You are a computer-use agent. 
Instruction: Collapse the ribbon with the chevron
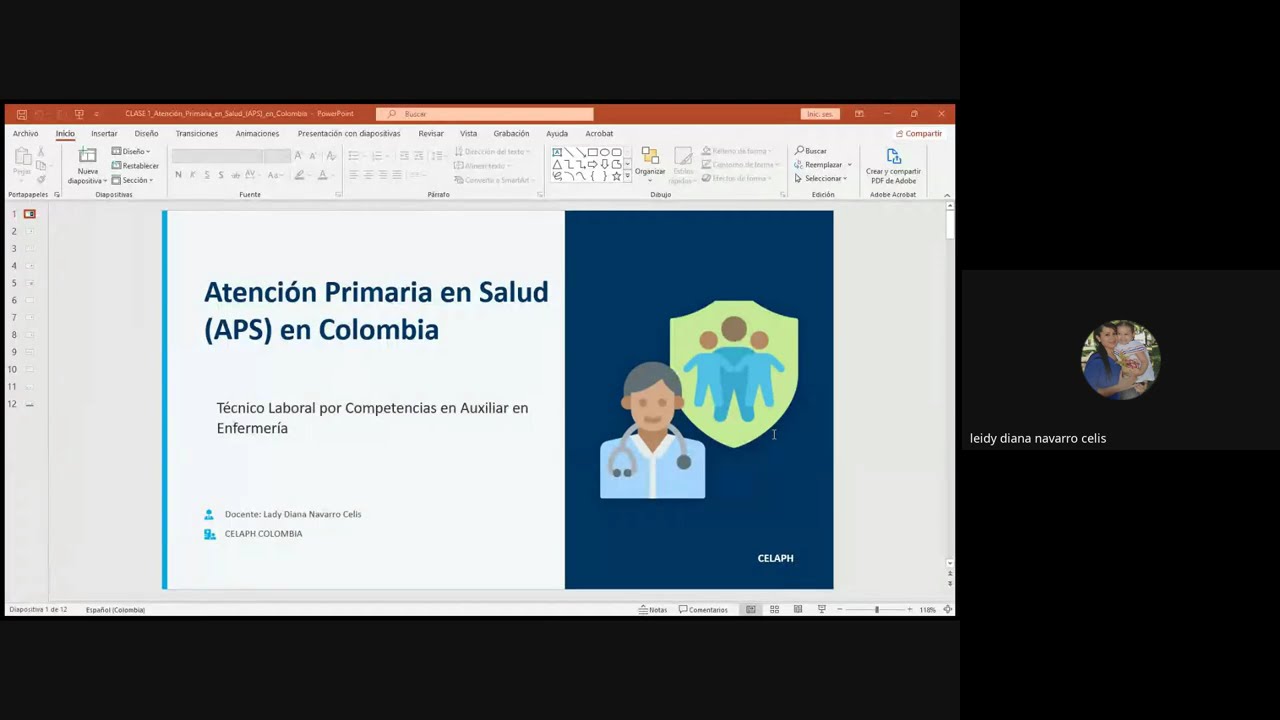click(x=947, y=195)
